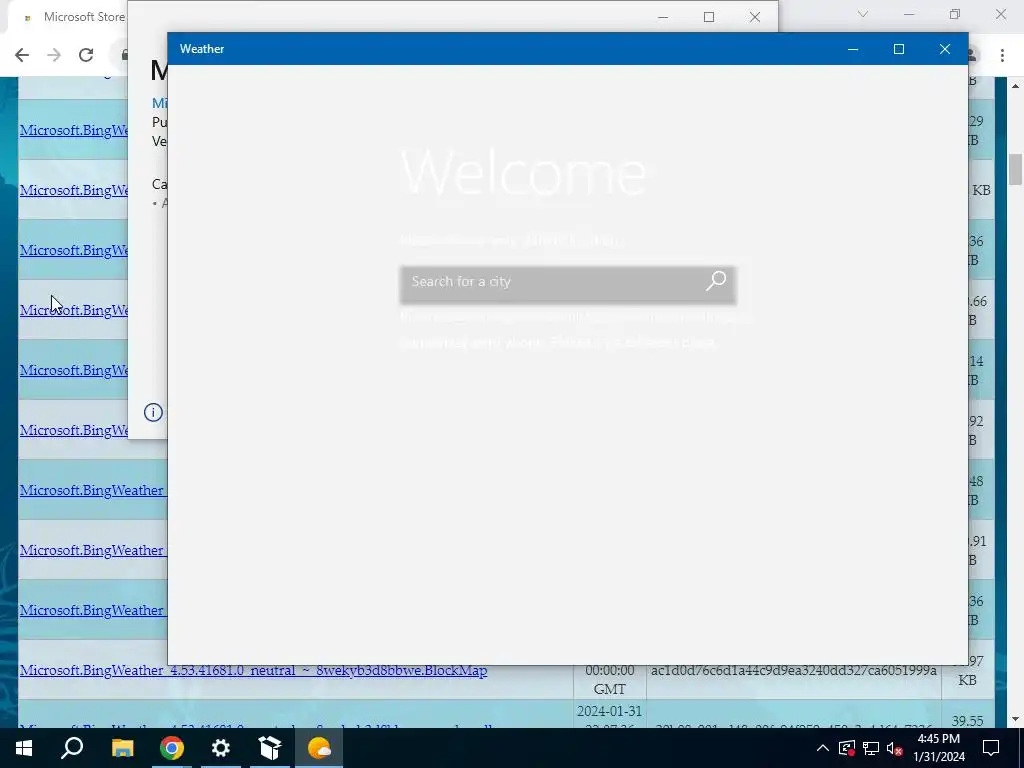Click scrollbar up arrow in Chrome page
The height and width of the screenshot is (768, 1024).
[x=1015, y=86]
